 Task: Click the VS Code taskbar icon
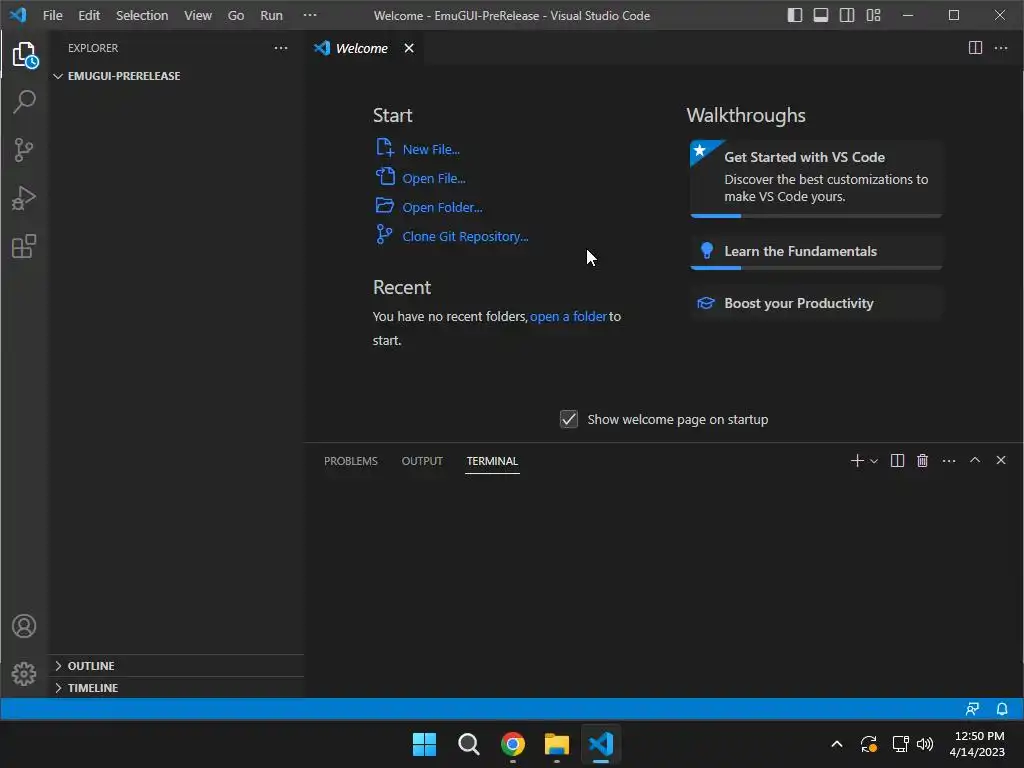coord(601,744)
